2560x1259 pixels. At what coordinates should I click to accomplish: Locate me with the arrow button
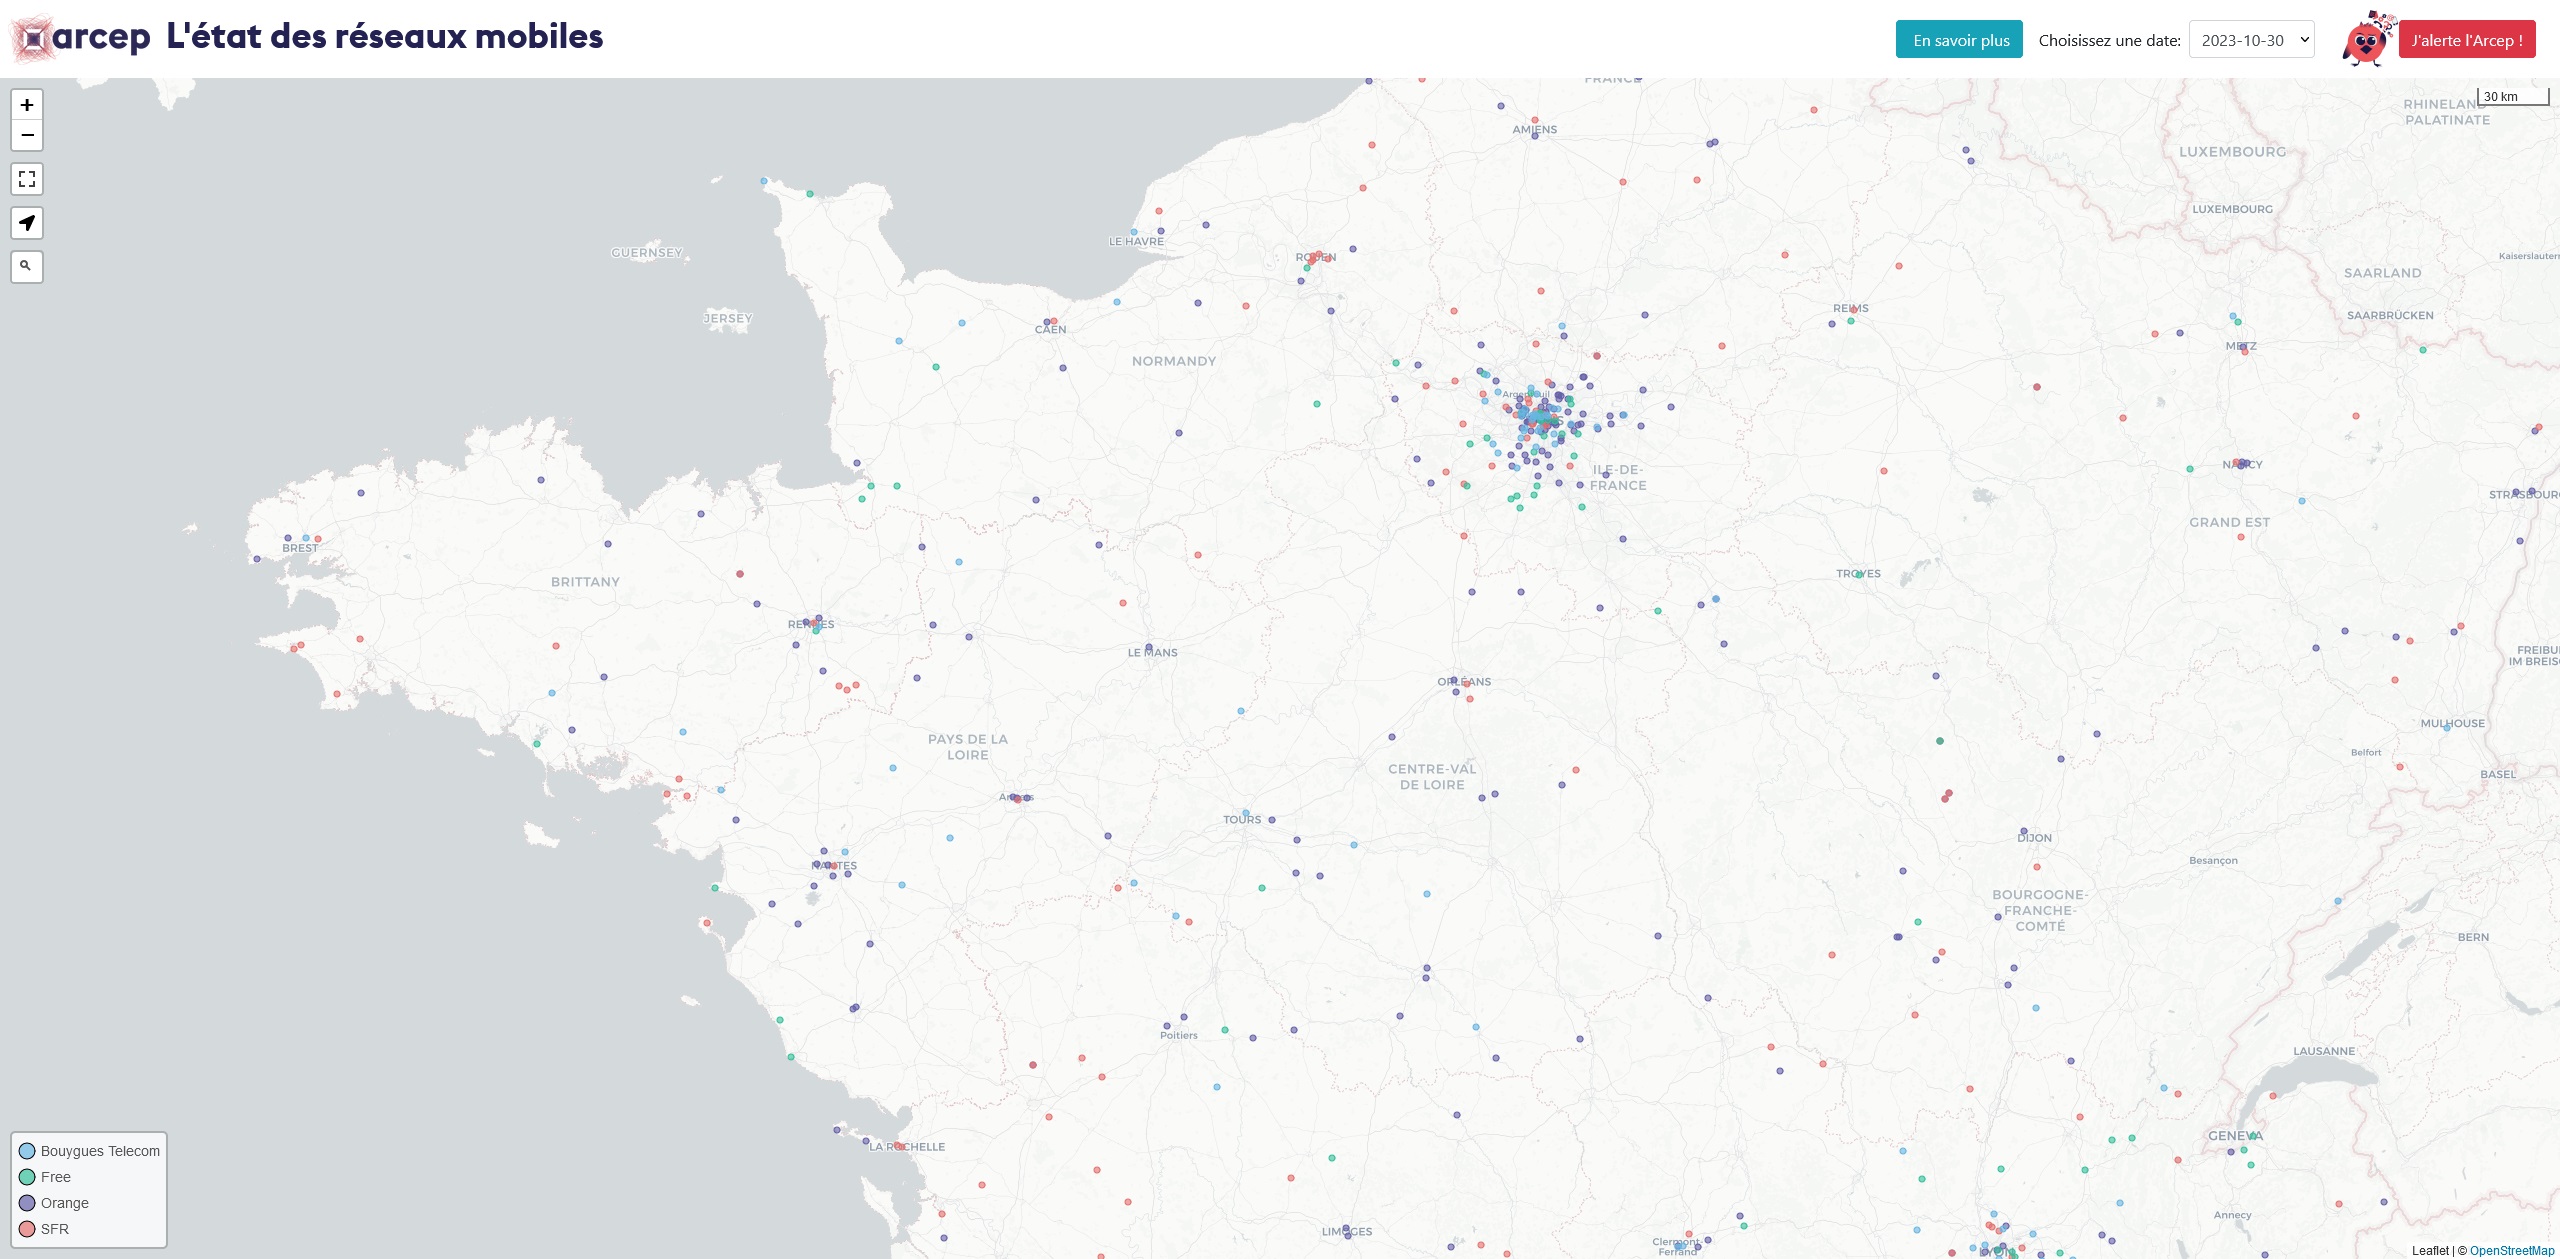point(27,223)
